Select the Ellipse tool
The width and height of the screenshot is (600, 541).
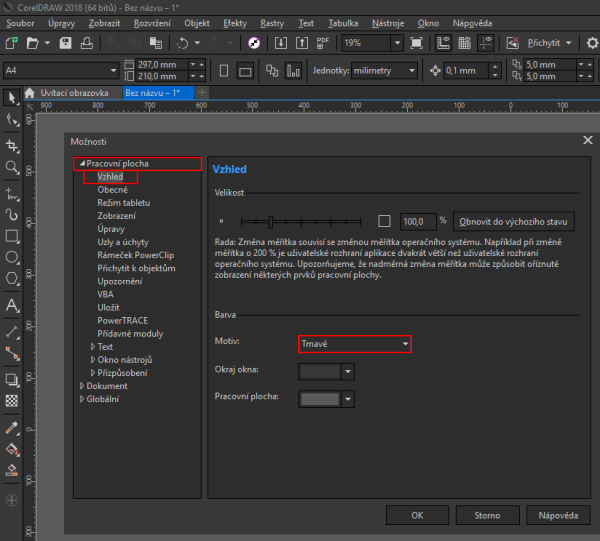11,257
